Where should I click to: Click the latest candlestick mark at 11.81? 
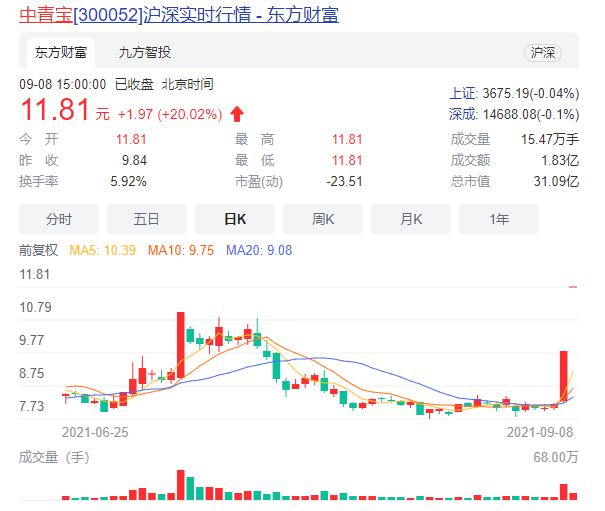[573, 287]
